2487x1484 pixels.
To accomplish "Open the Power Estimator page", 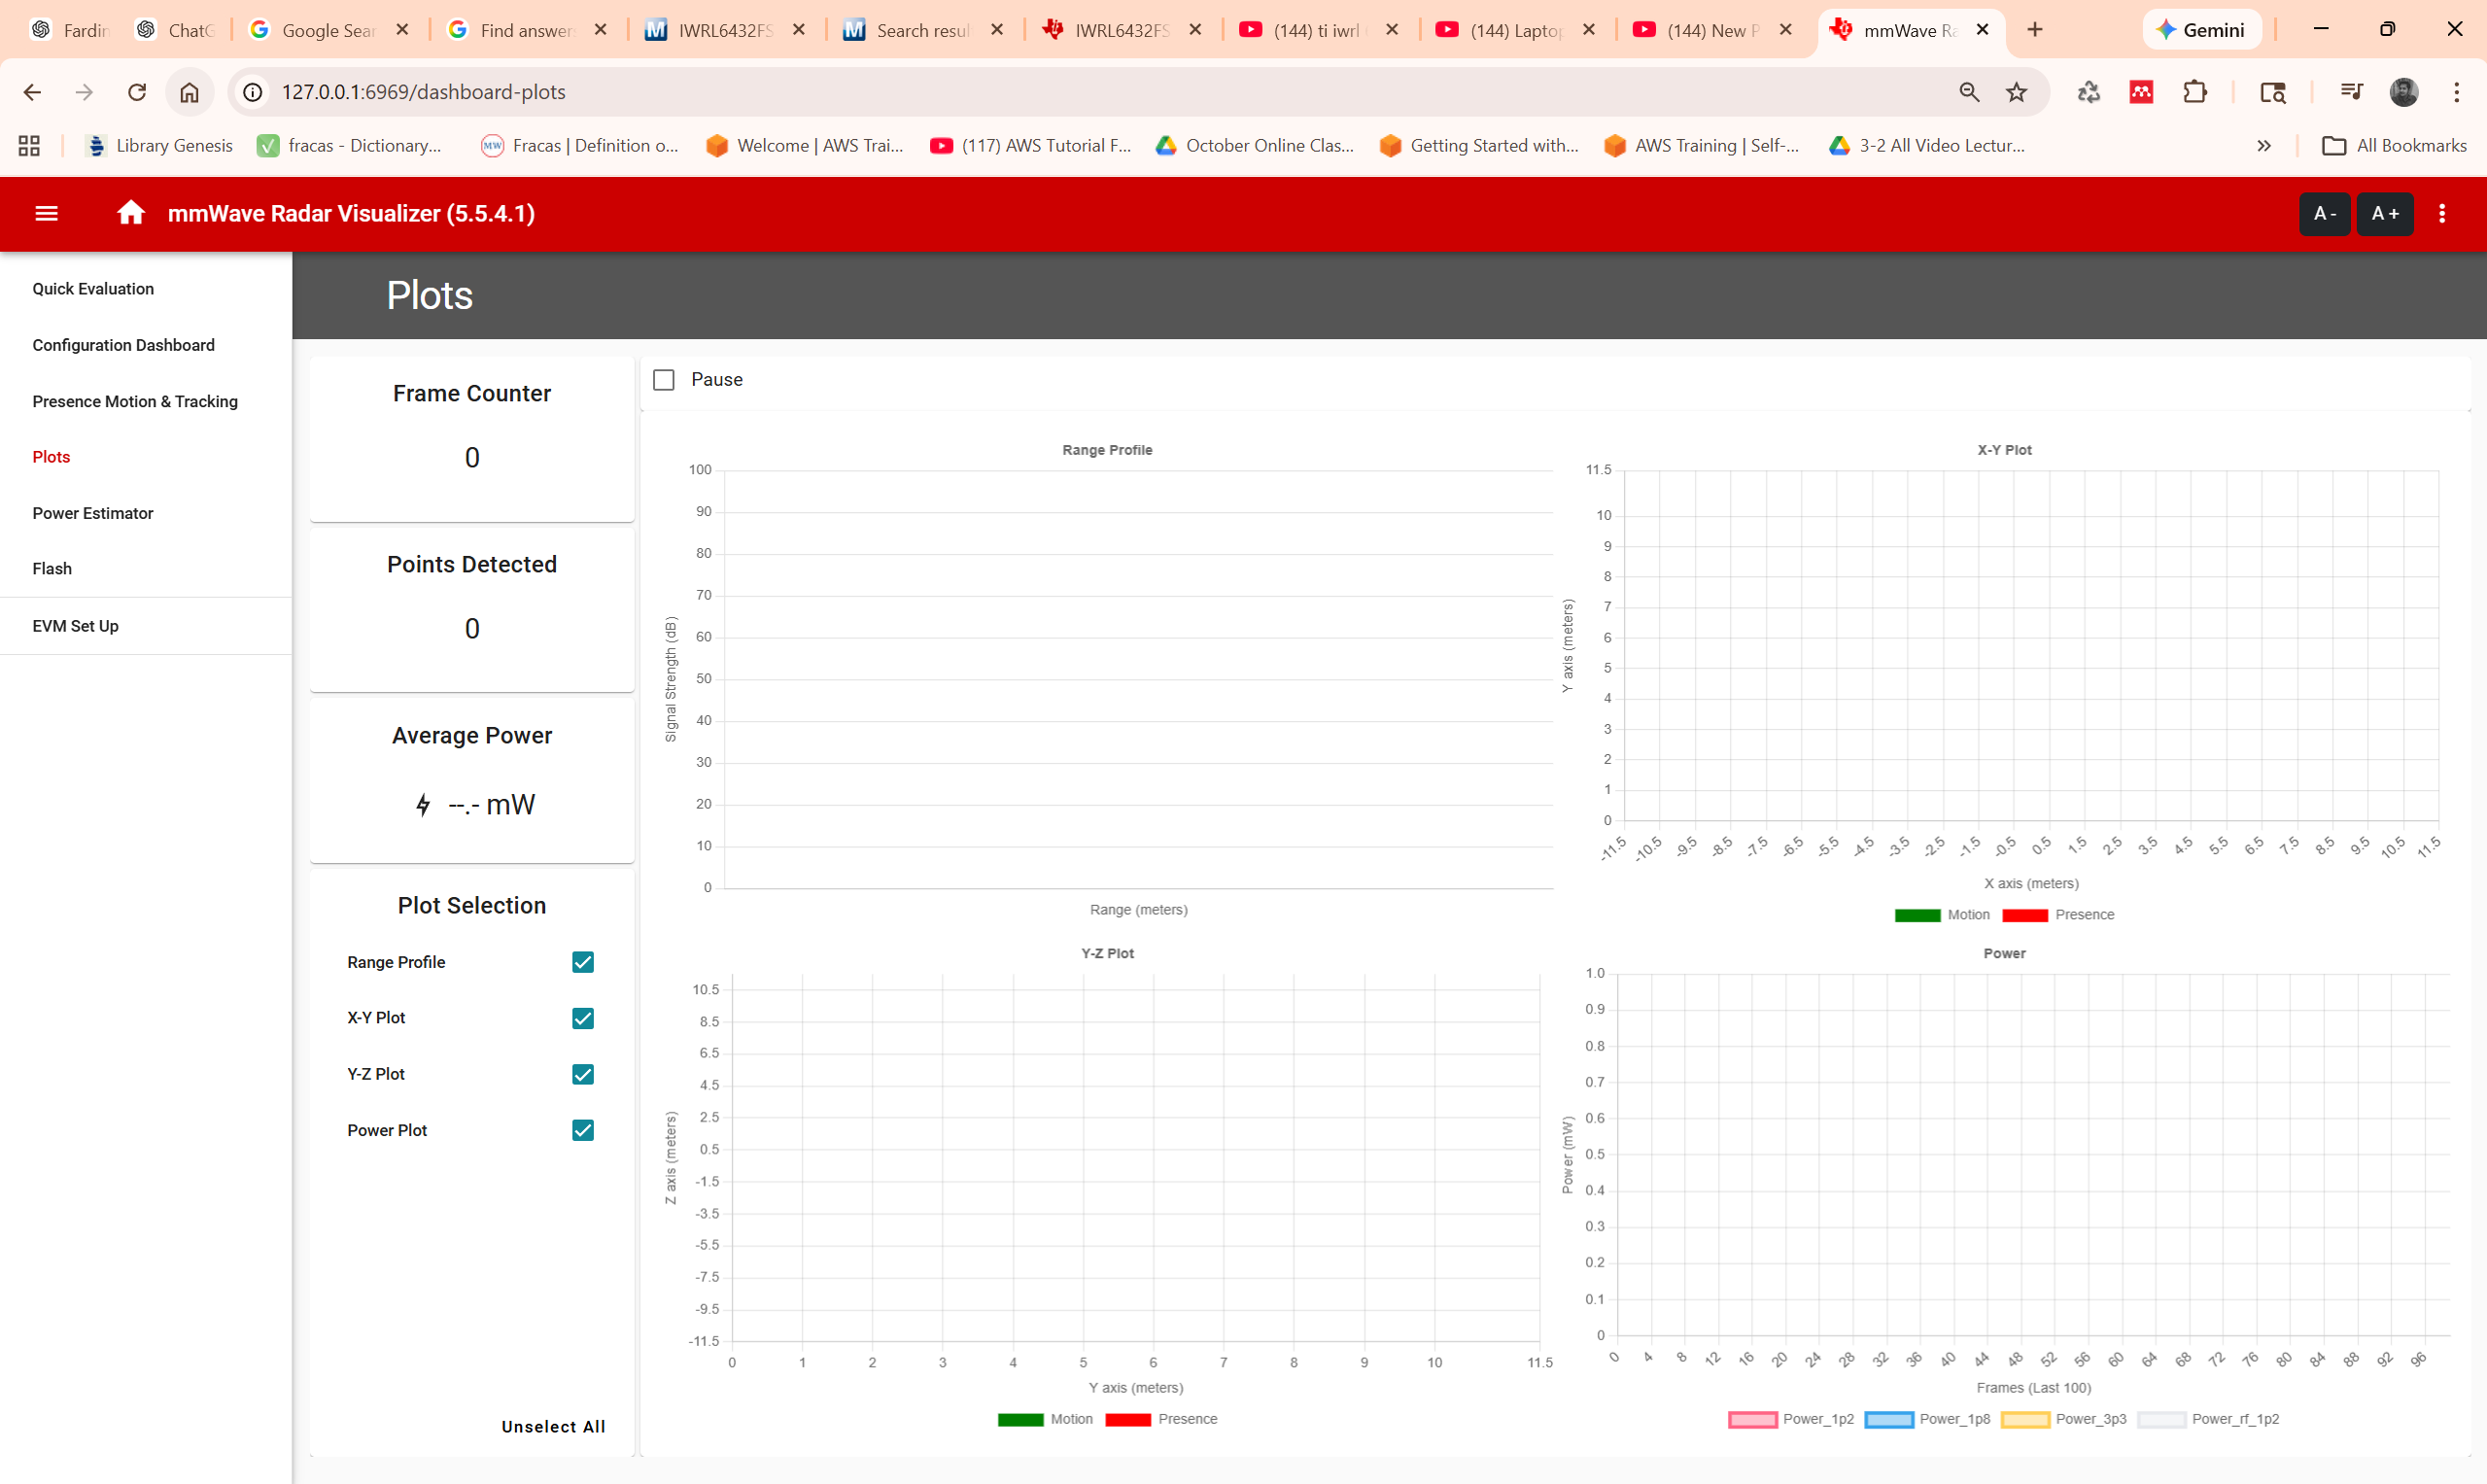I will click(92, 513).
